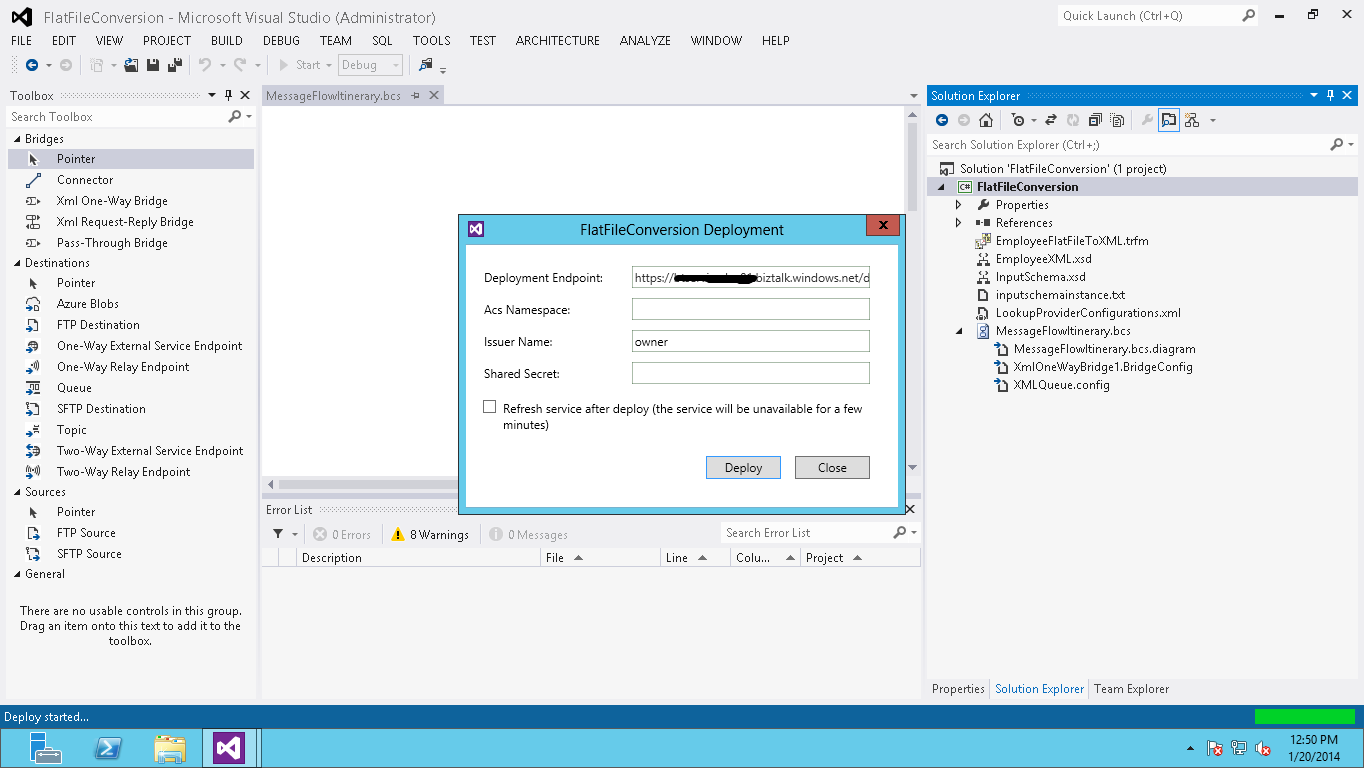Open the ANALYZE menu

(x=645, y=40)
